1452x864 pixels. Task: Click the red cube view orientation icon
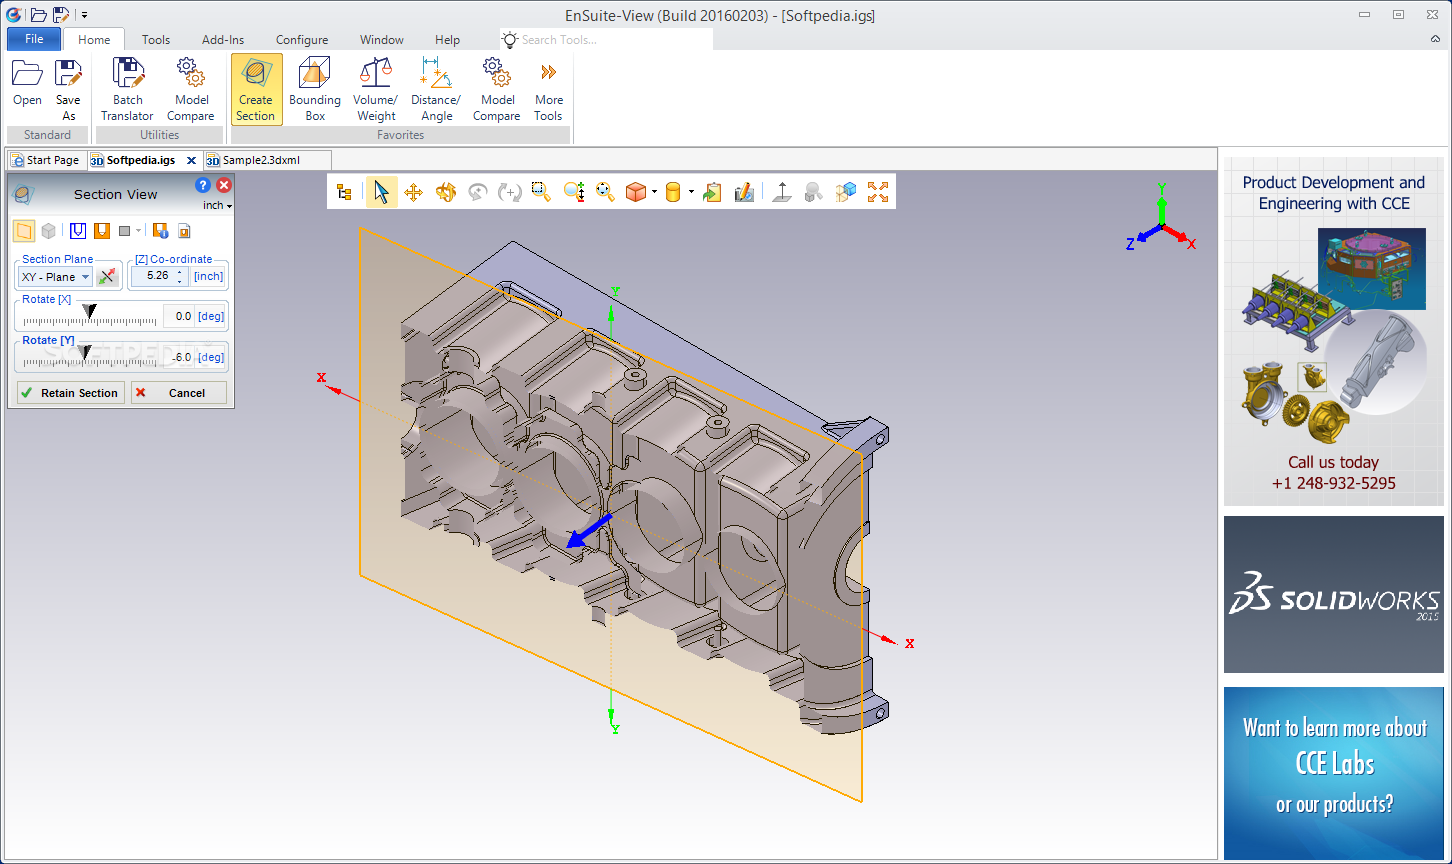[636, 192]
